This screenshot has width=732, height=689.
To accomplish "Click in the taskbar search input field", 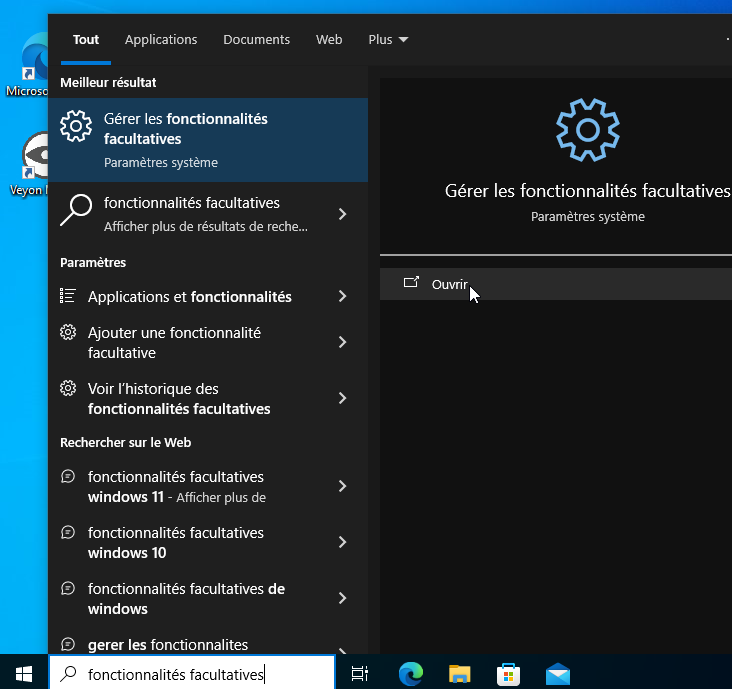I will (192, 673).
